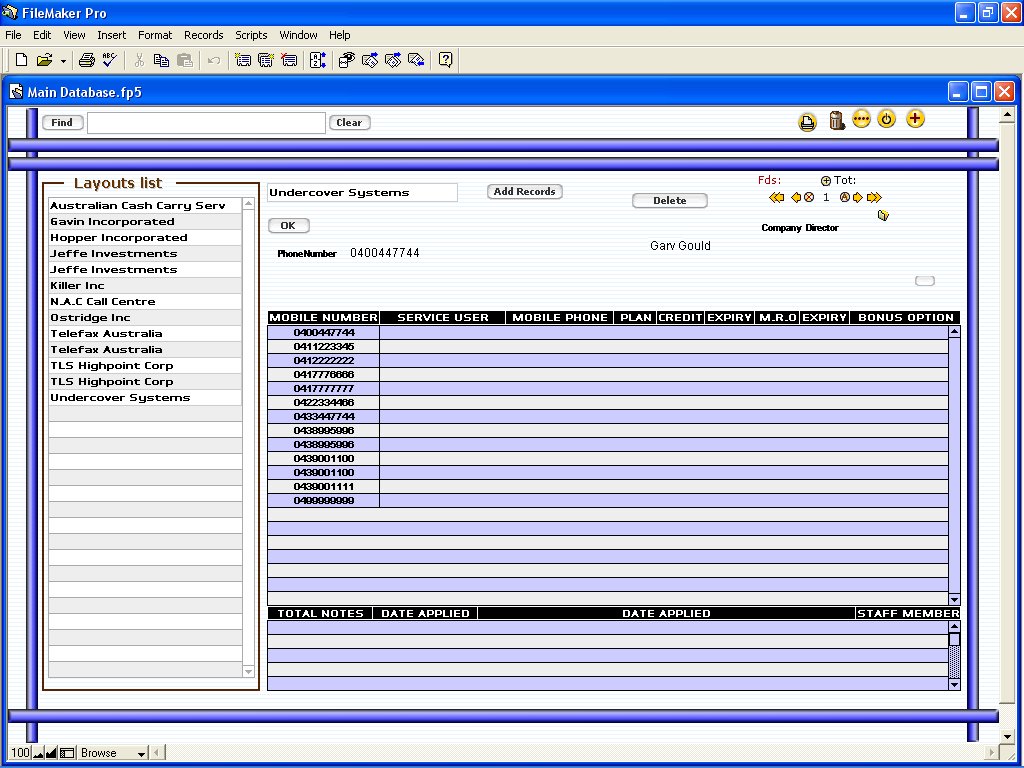Open the Records menu

coord(203,35)
